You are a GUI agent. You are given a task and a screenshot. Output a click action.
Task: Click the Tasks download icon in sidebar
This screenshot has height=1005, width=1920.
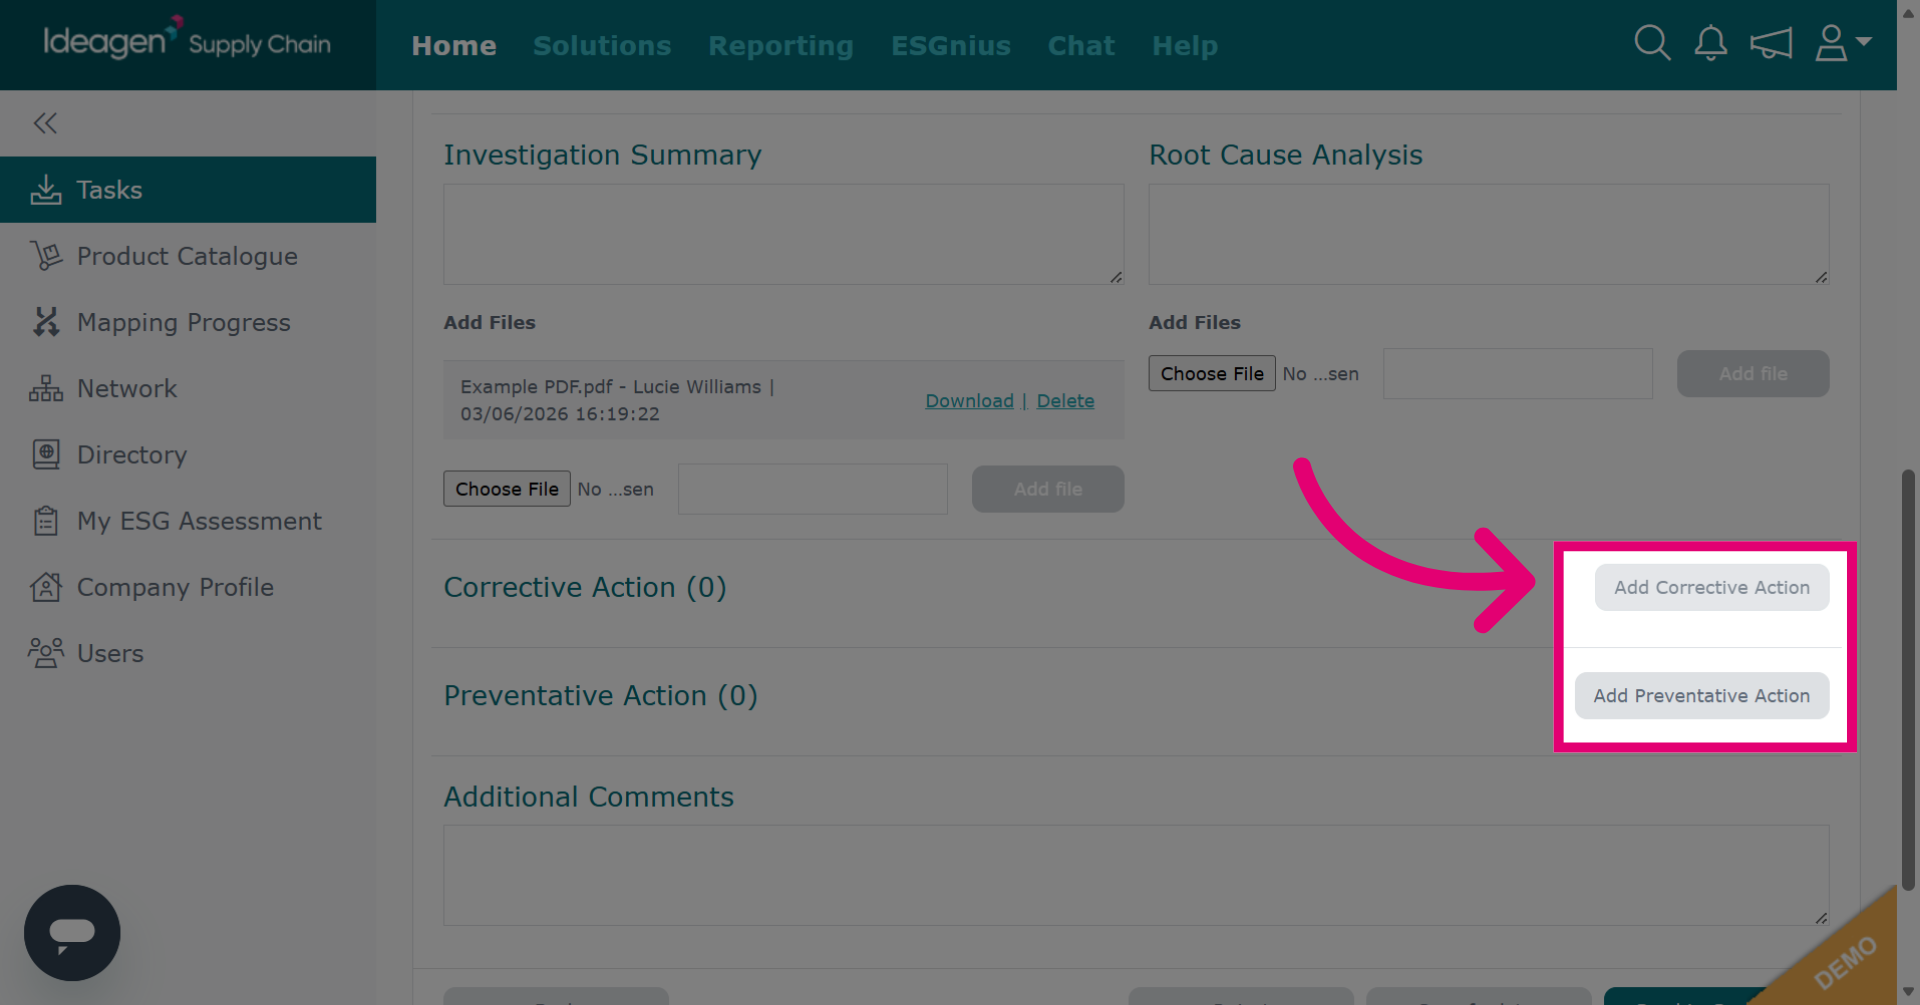point(46,189)
